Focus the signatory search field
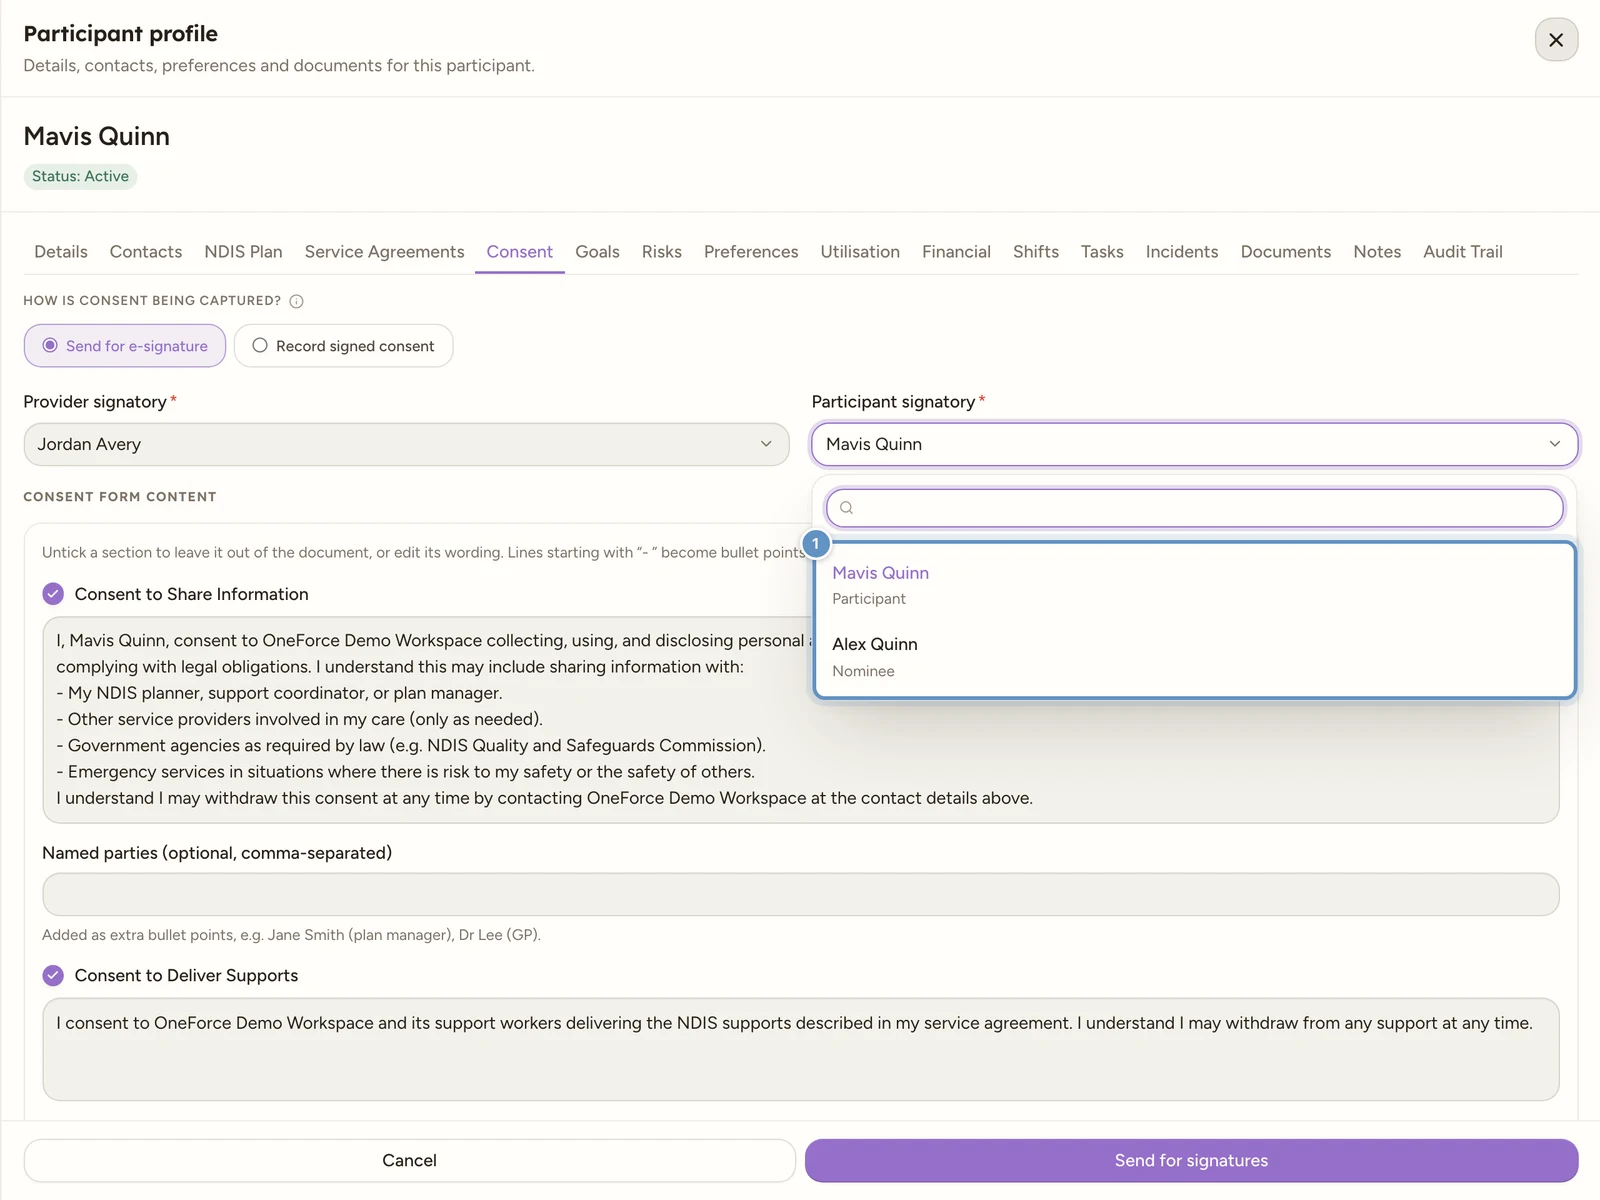 point(1194,508)
